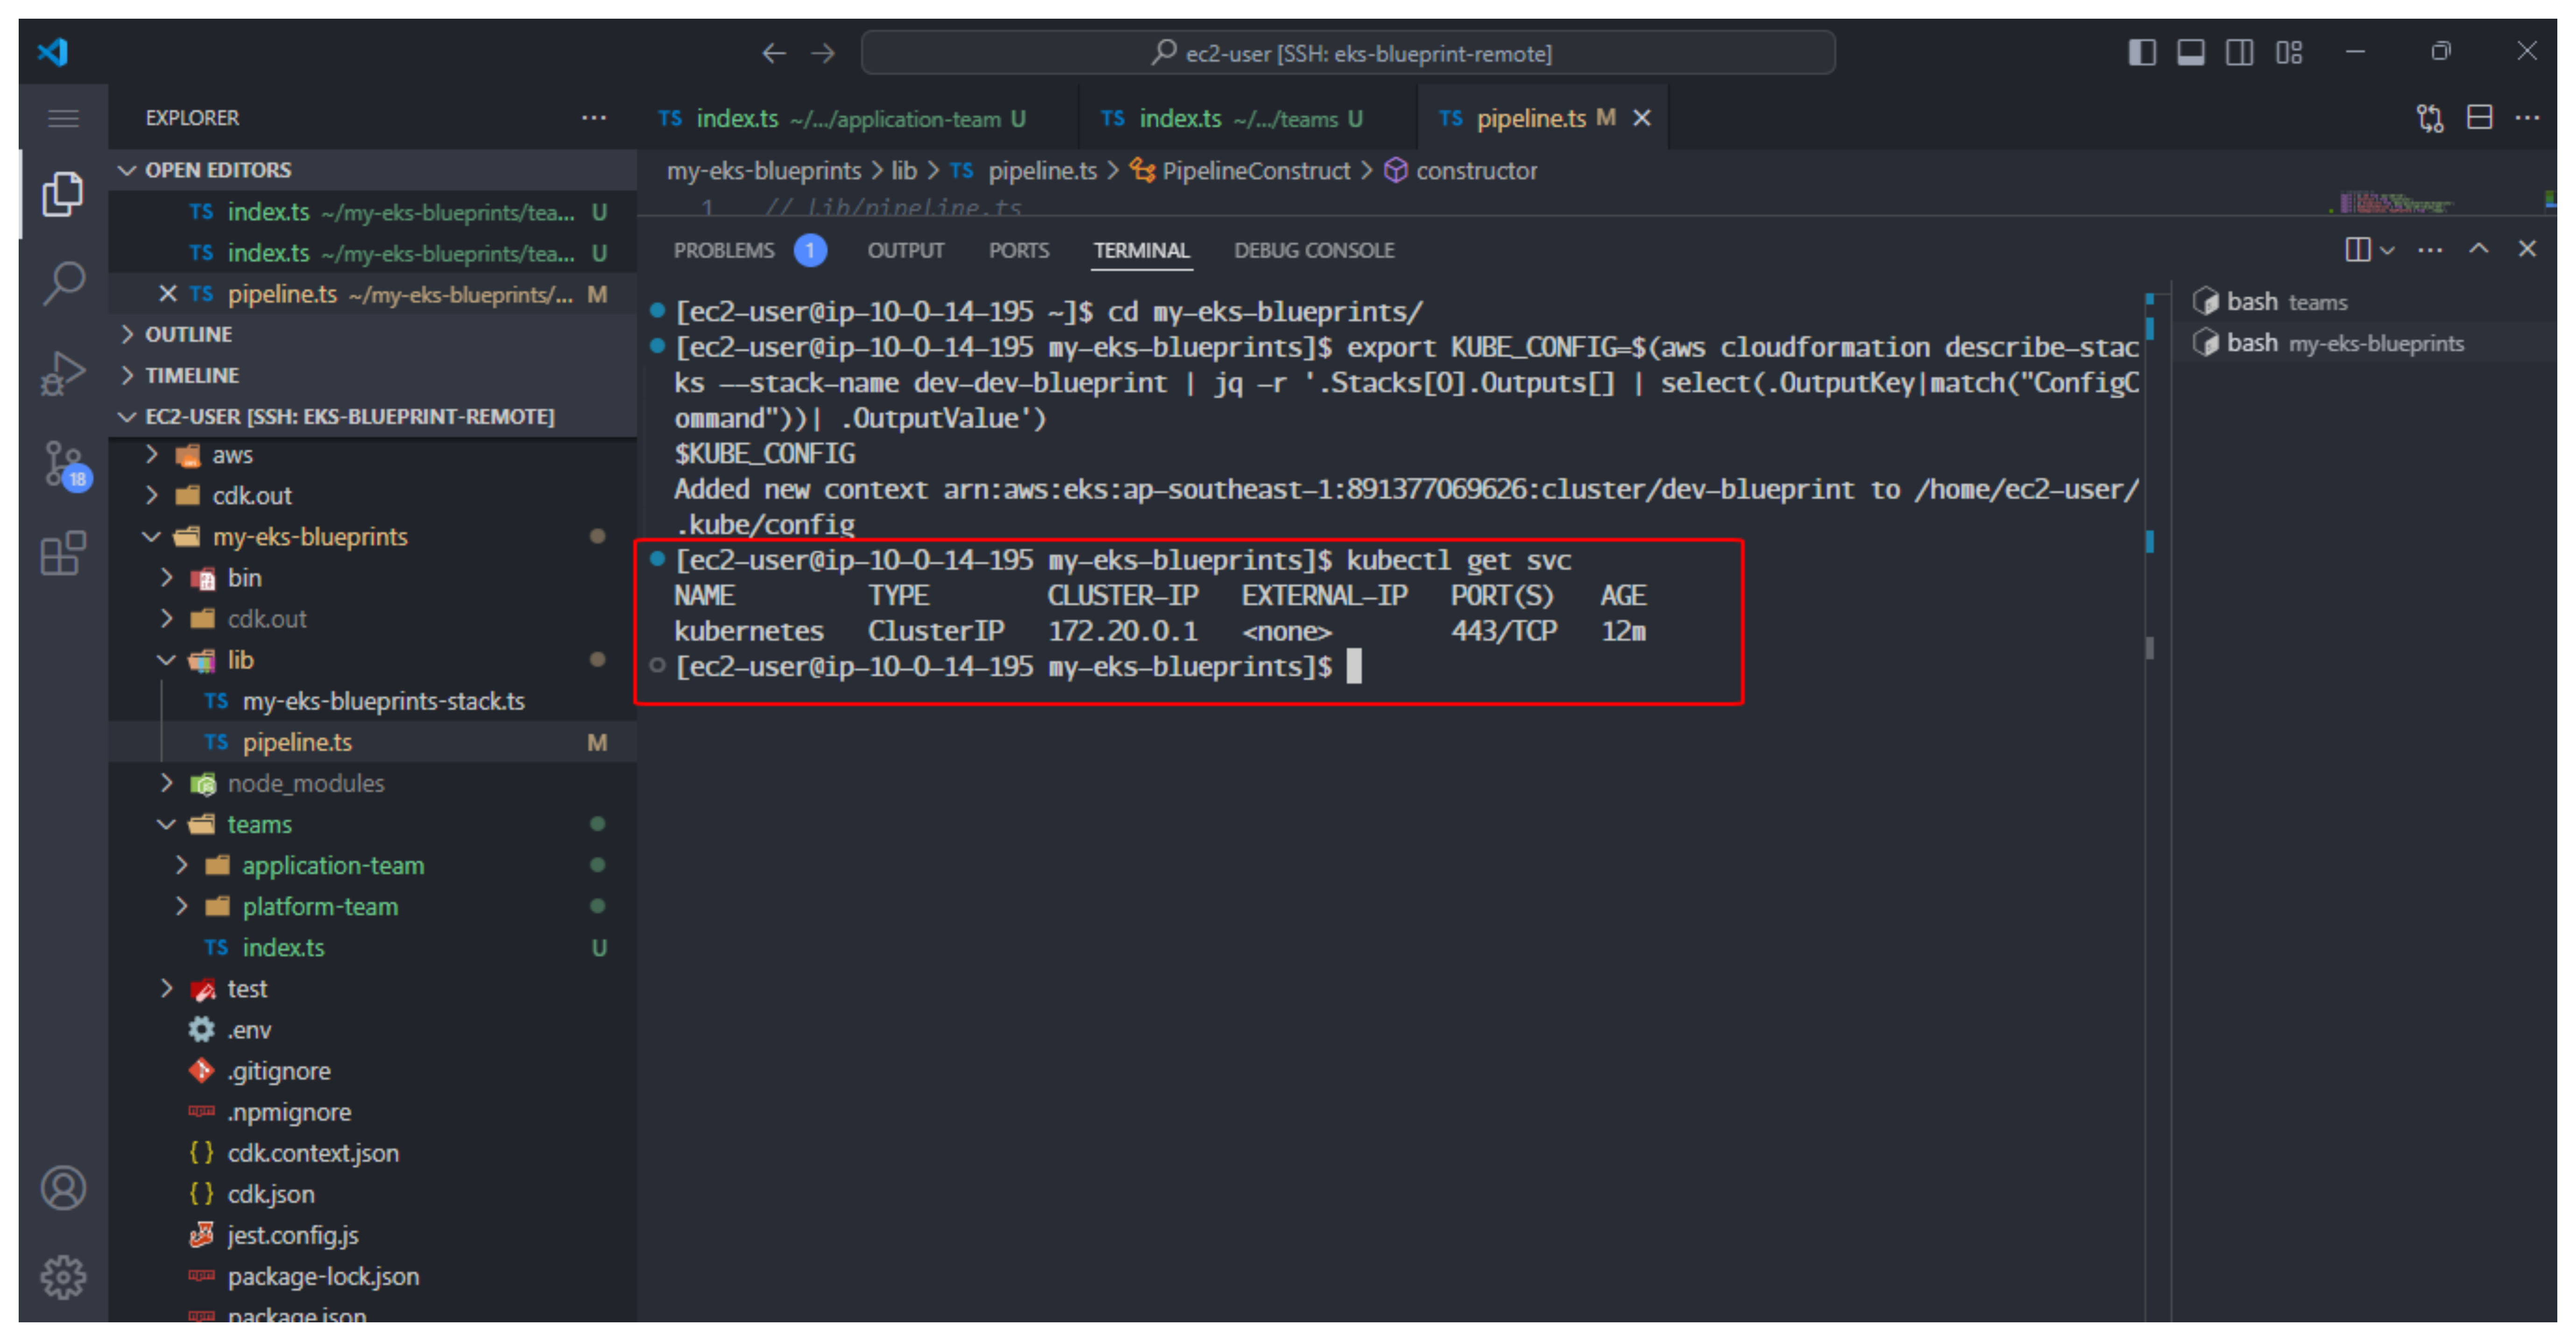
Task: Open my-eks-blueprints-stack.ts file
Action: [372, 701]
